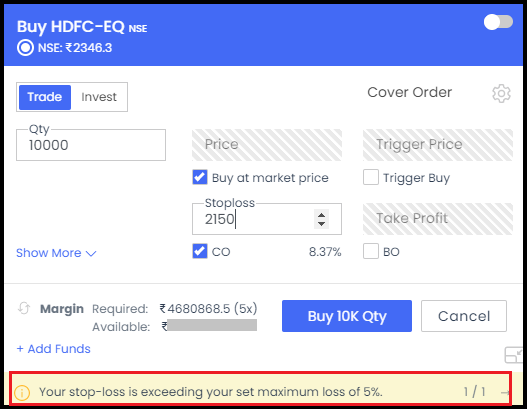Click the Buy 10K Qty button
527x409 pixels.
(347, 316)
